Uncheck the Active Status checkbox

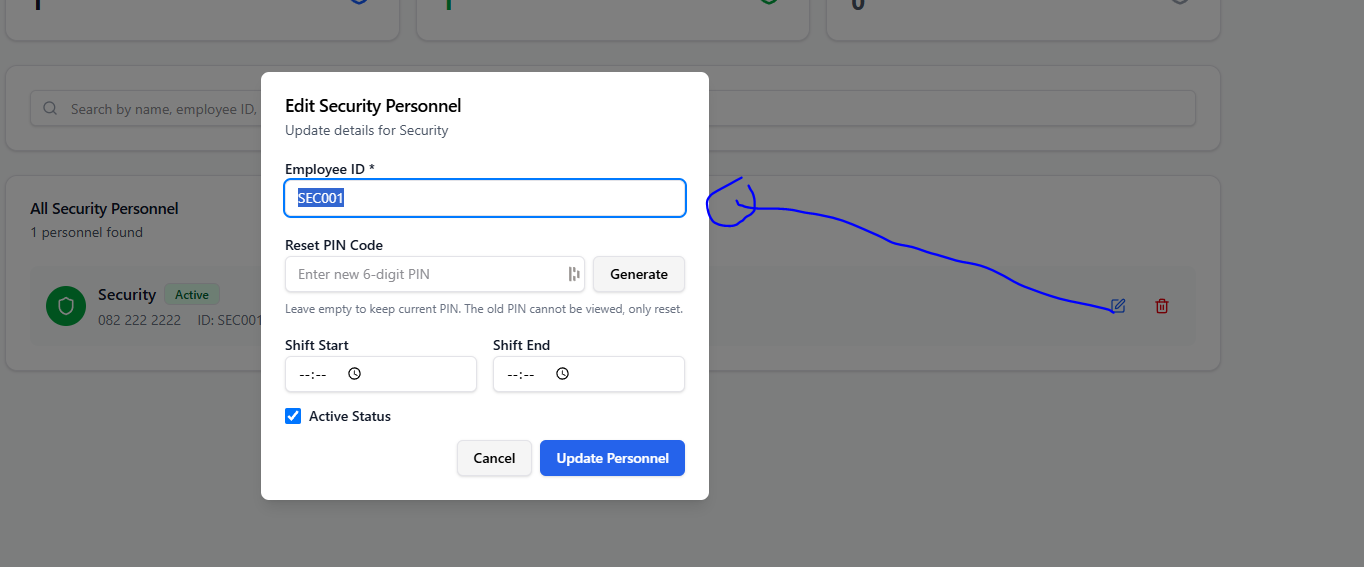pos(293,416)
